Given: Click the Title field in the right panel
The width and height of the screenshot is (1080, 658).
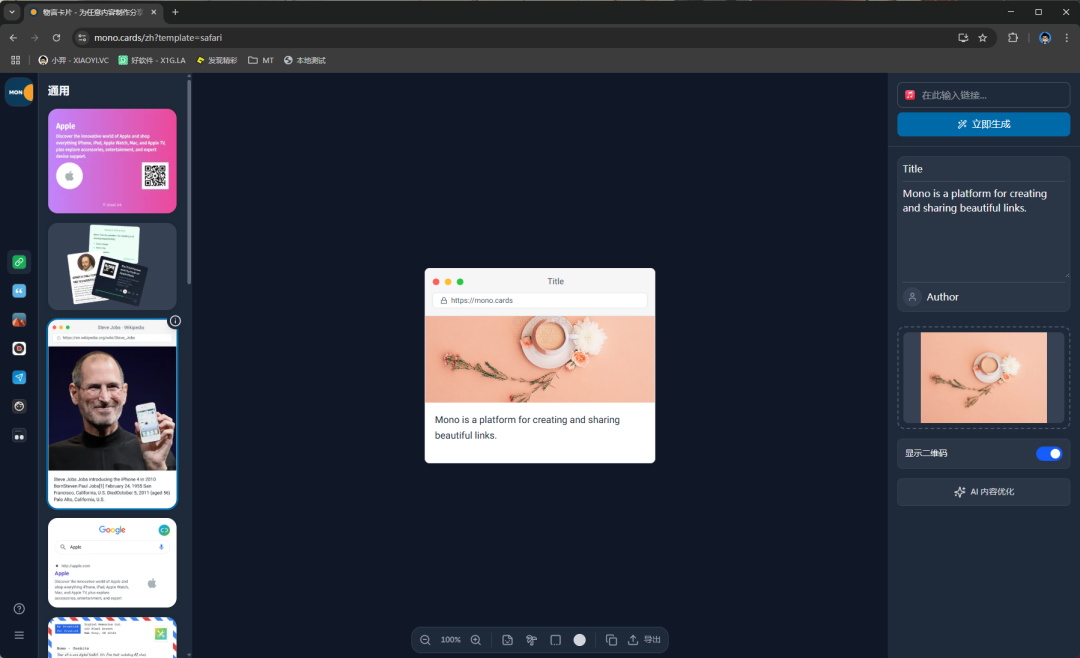Looking at the screenshot, I should tap(984, 169).
